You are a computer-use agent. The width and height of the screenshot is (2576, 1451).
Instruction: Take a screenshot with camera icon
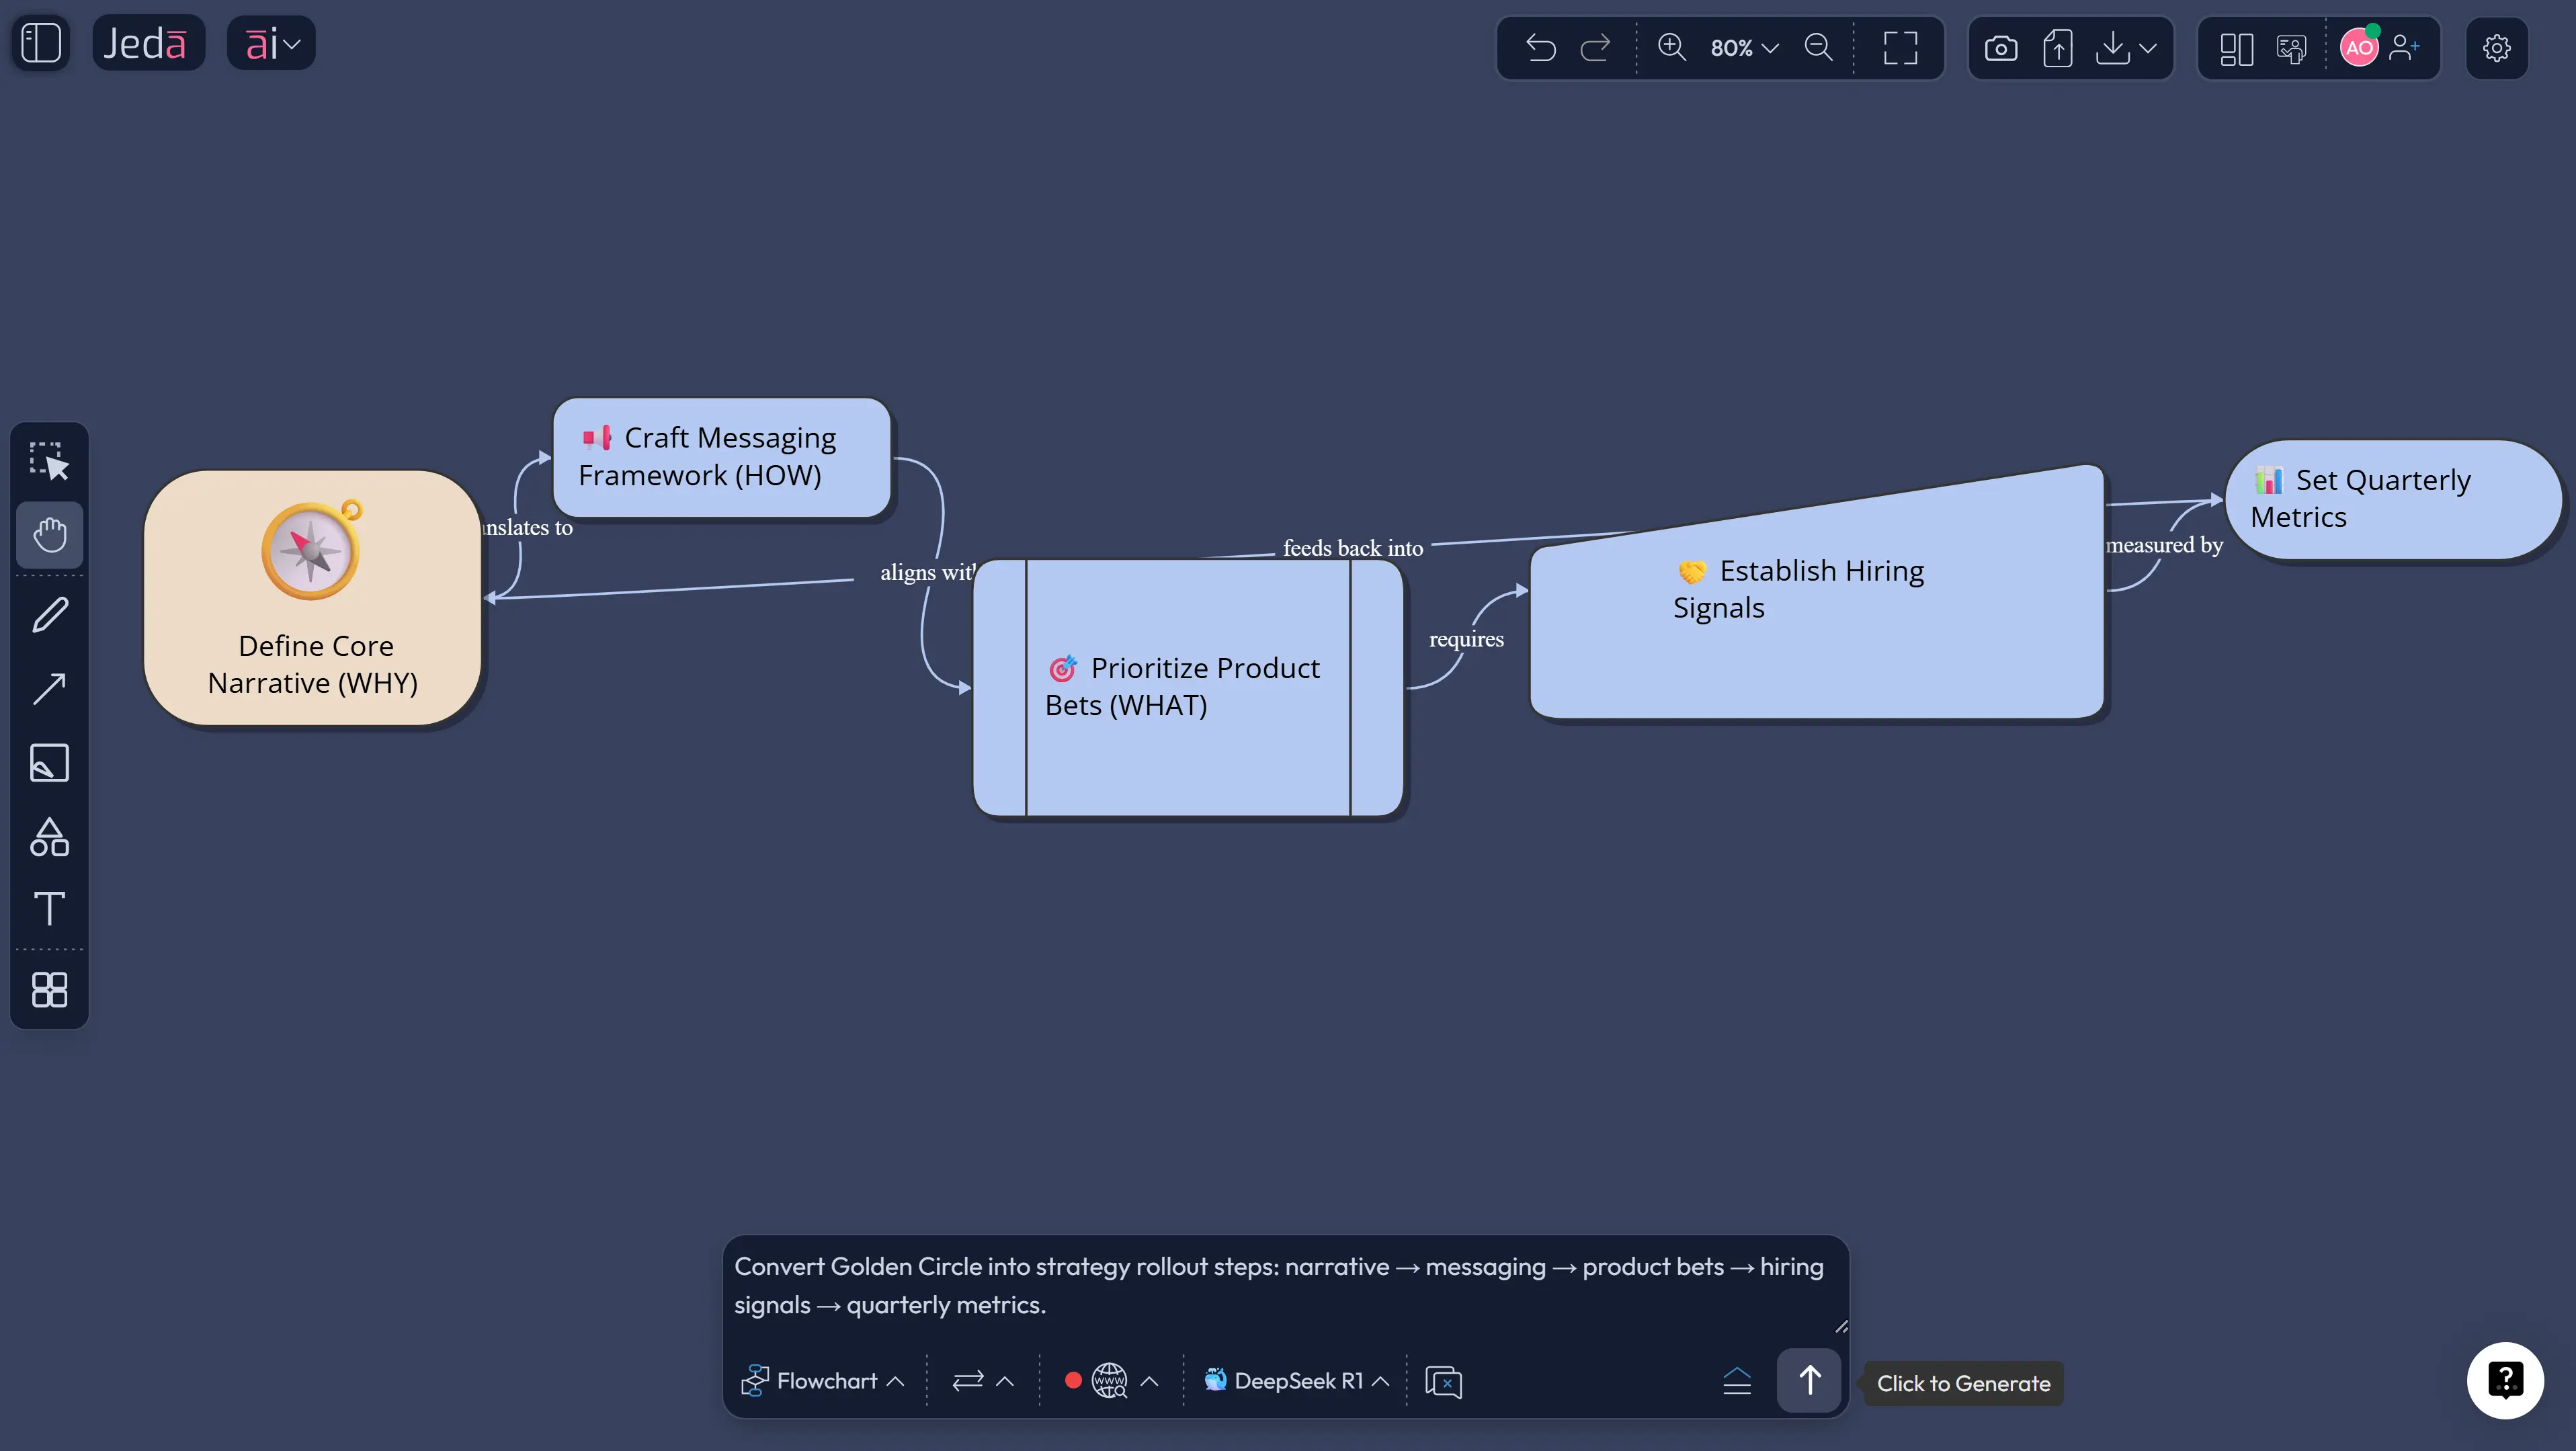[2000, 48]
